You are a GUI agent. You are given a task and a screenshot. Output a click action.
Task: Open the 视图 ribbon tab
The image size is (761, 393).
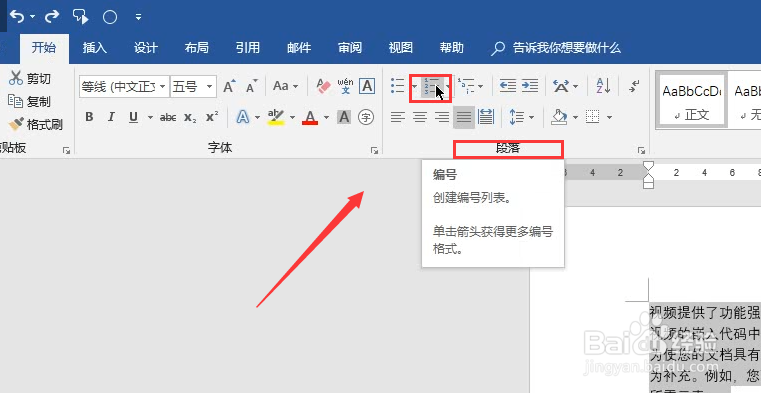point(401,48)
